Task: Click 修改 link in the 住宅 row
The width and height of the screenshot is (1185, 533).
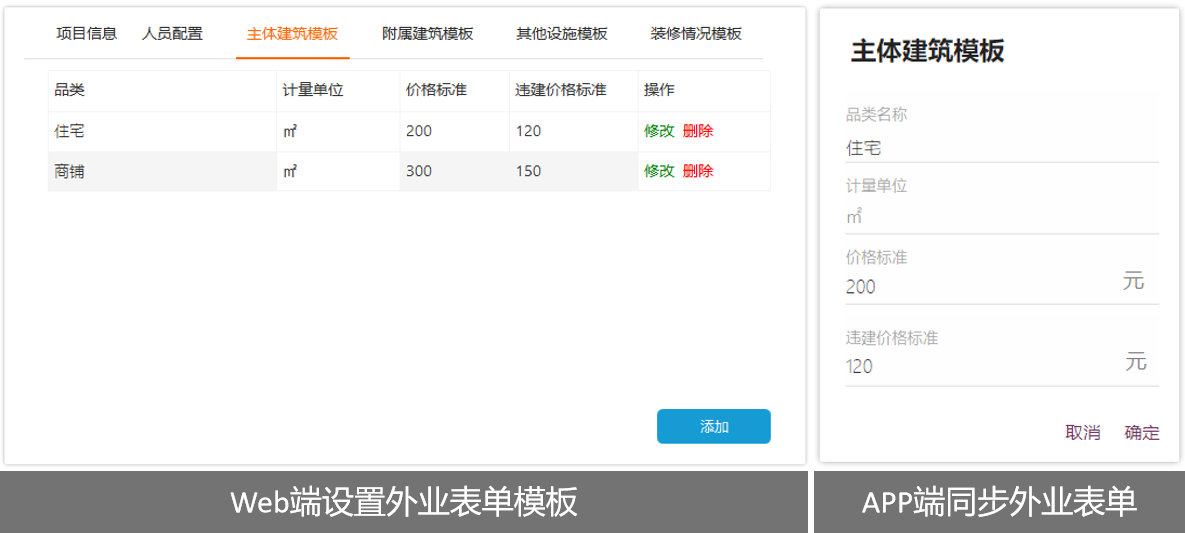Action: coord(659,131)
